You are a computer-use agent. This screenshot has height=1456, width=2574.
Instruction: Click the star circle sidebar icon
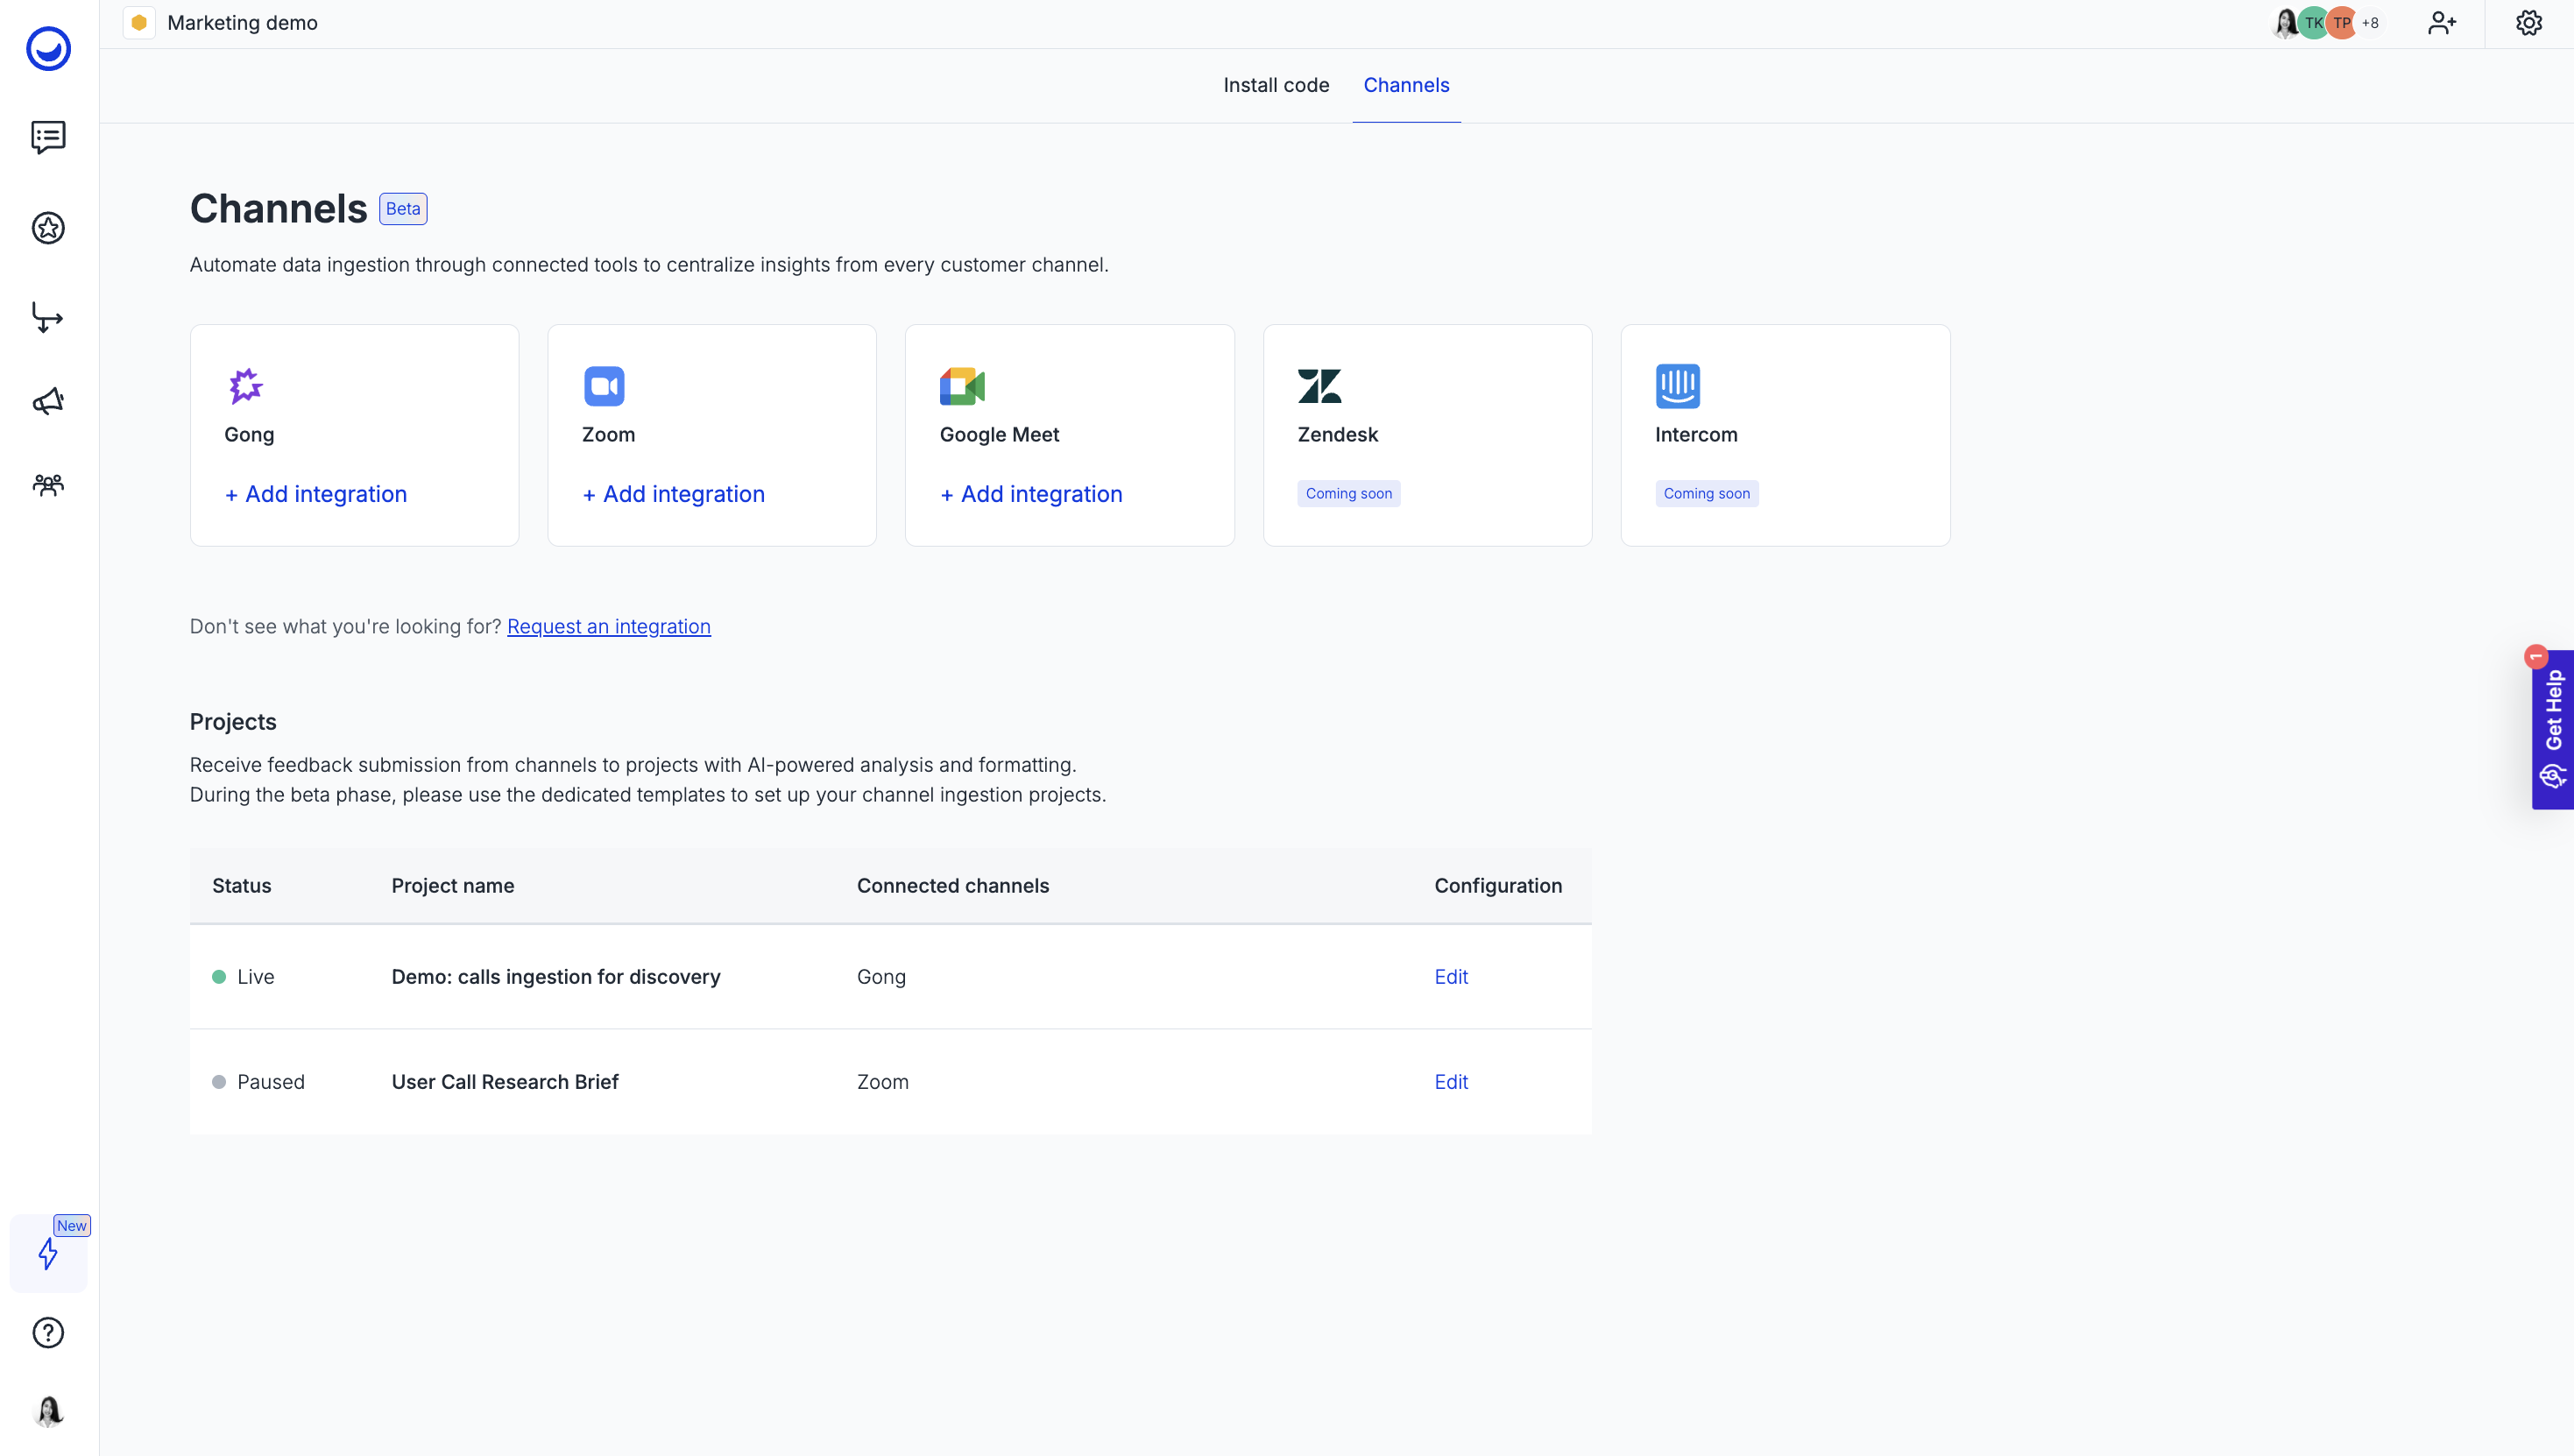(x=48, y=228)
